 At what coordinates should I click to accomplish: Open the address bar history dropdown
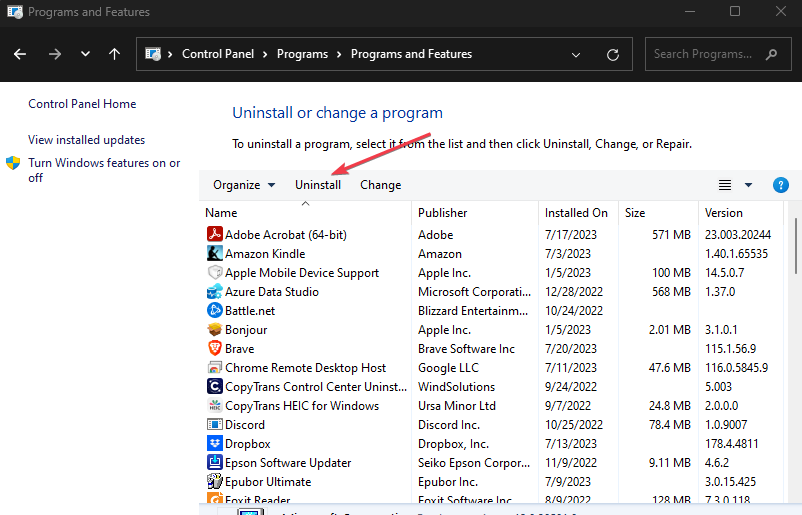576,55
